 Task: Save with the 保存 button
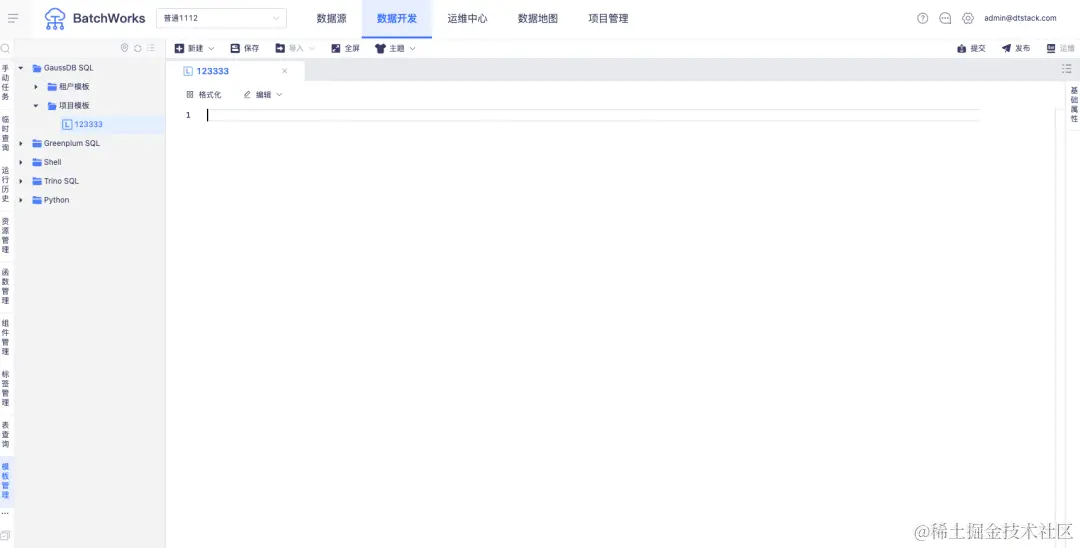[x=245, y=48]
